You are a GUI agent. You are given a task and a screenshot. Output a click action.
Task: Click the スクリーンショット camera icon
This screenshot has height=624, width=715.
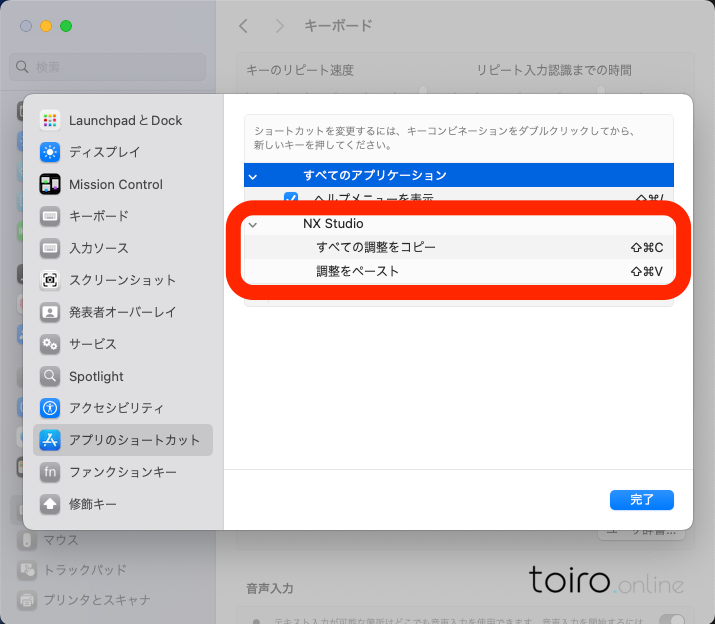(x=50, y=280)
